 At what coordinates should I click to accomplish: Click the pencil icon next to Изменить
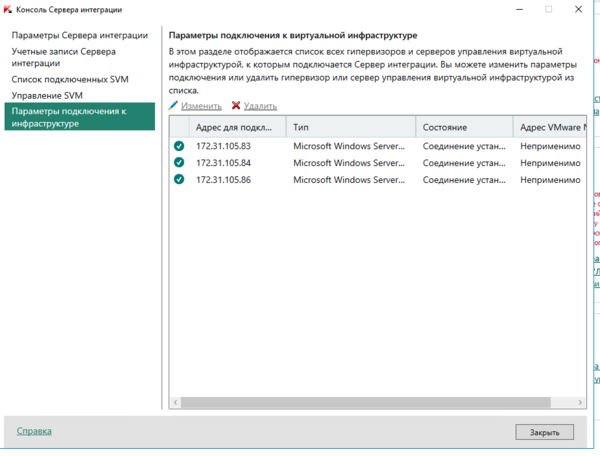point(174,105)
